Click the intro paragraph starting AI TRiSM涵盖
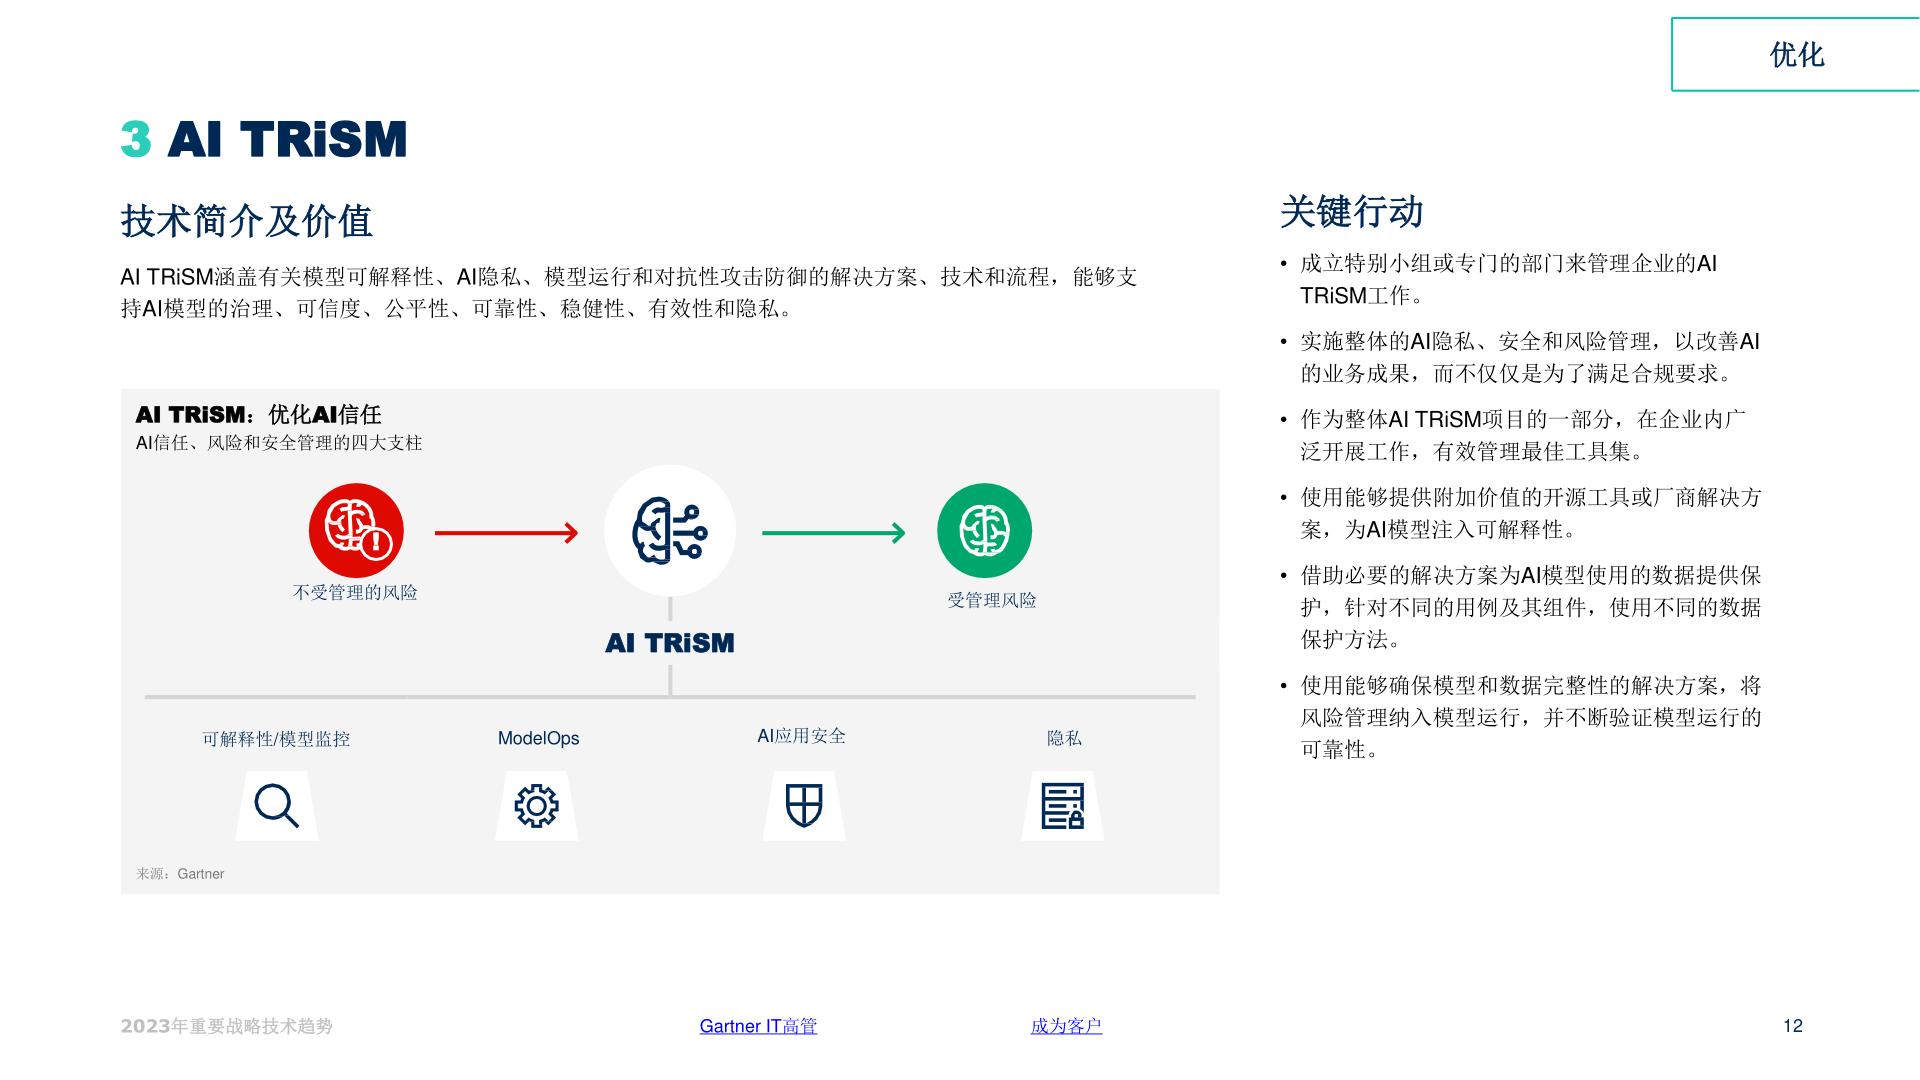The image size is (1920, 1080). click(629, 293)
